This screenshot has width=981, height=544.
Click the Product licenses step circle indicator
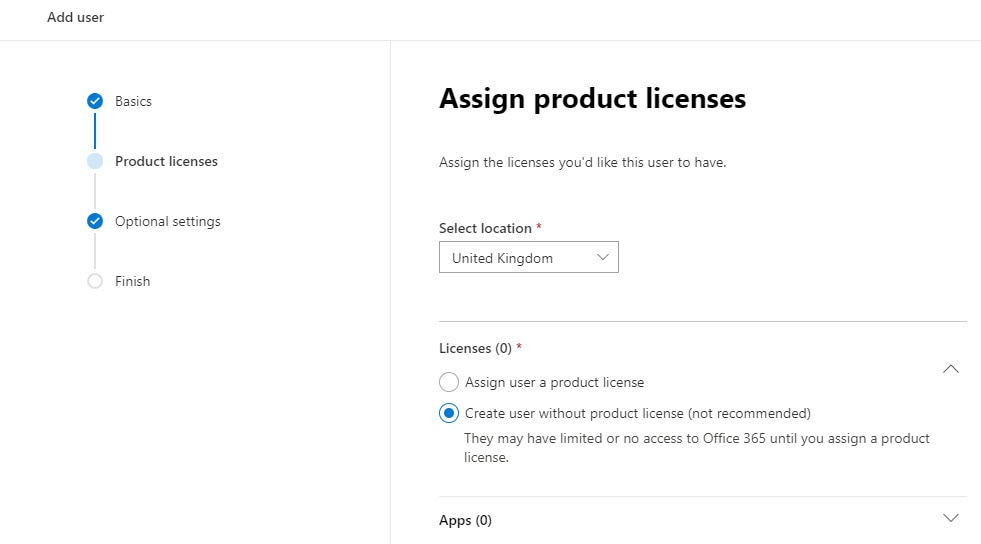coord(95,161)
